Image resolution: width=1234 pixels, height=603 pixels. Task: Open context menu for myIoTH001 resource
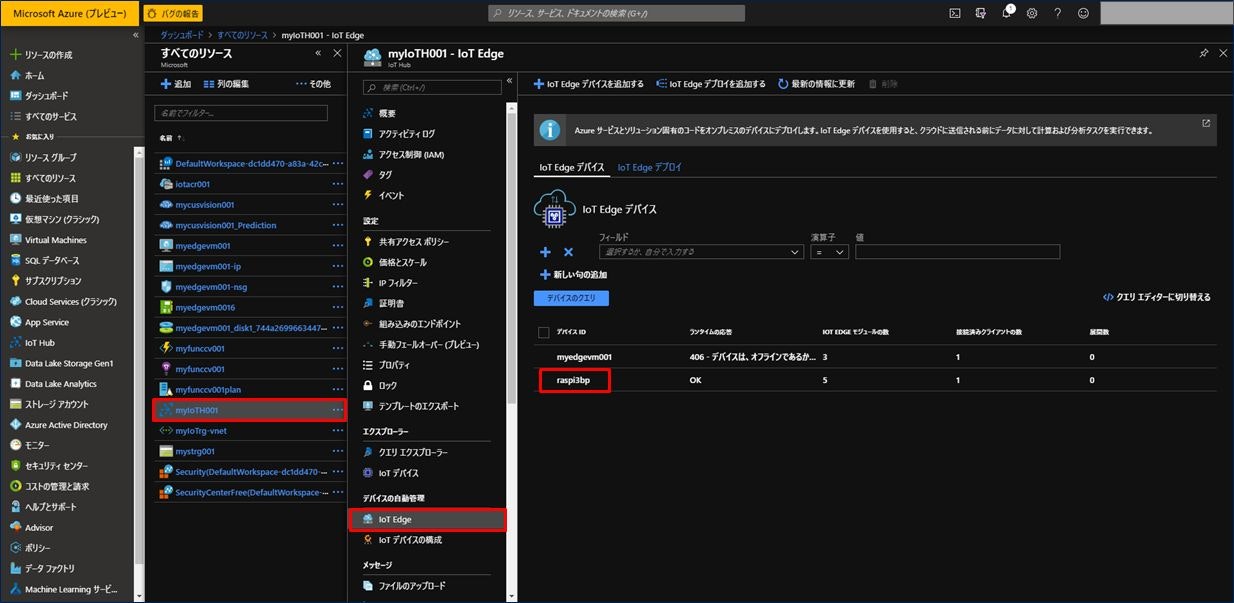coord(337,410)
